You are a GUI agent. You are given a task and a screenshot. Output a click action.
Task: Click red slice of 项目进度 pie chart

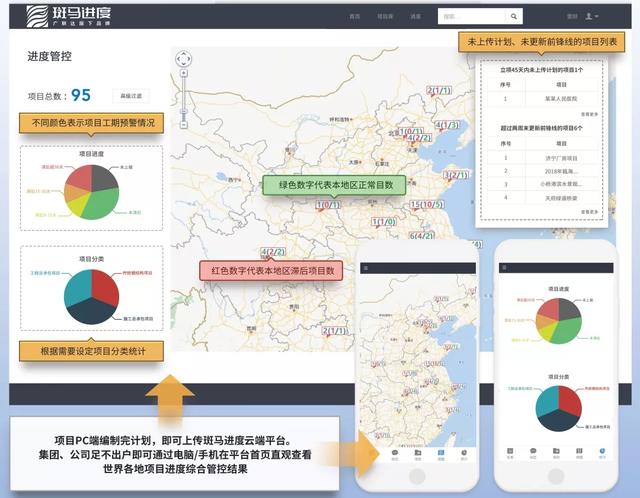pos(80,178)
